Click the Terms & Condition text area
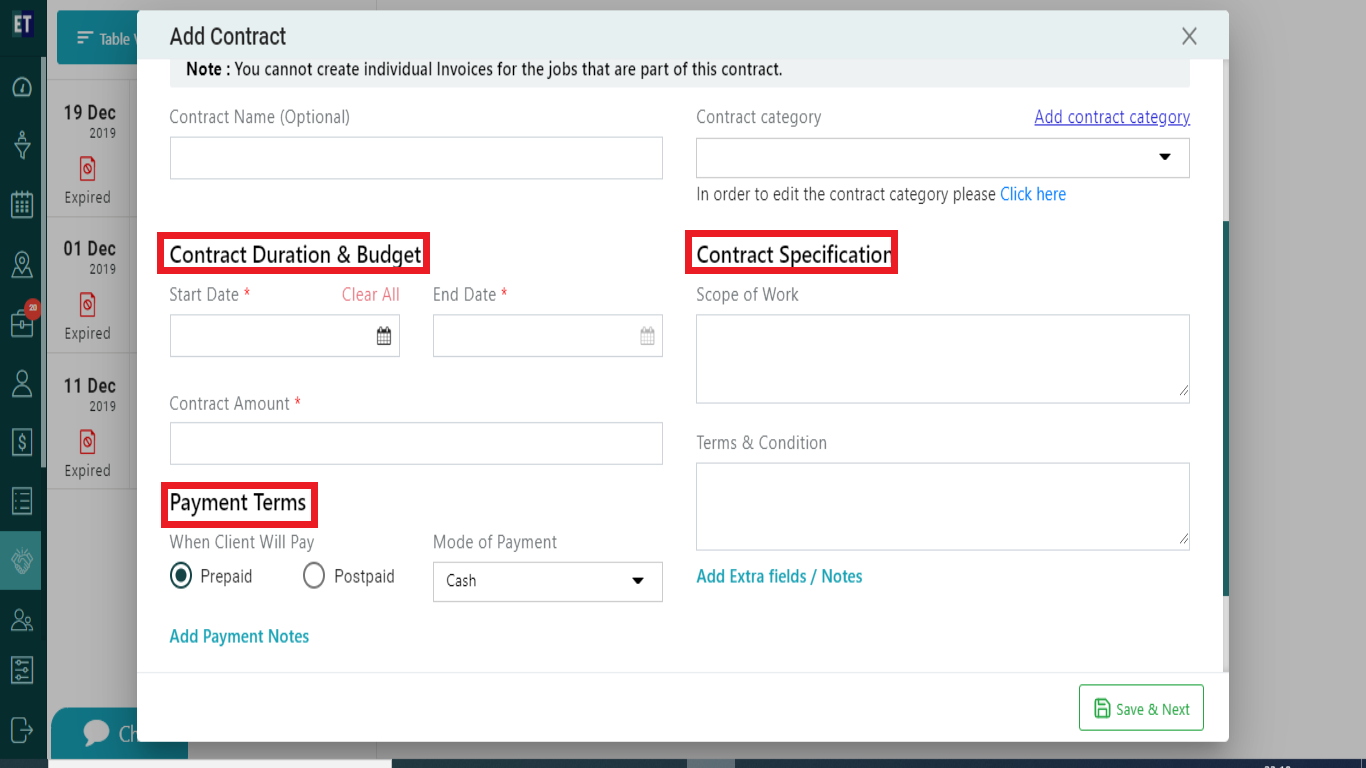Image resolution: width=1366 pixels, height=768 pixels. [943, 506]
